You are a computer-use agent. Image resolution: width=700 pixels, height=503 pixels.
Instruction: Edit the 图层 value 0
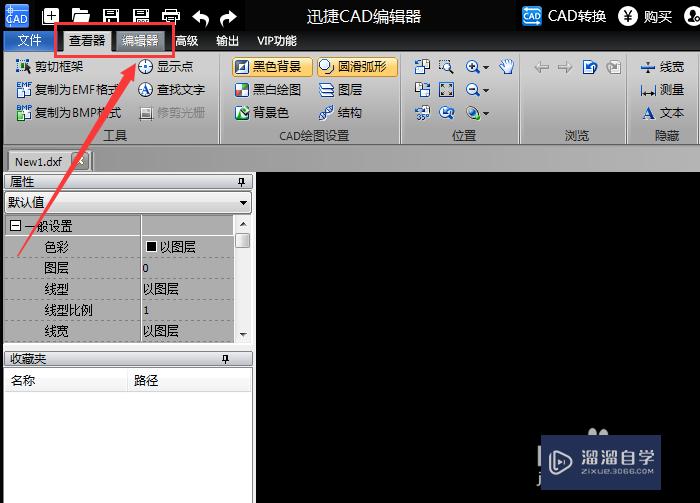188,268
